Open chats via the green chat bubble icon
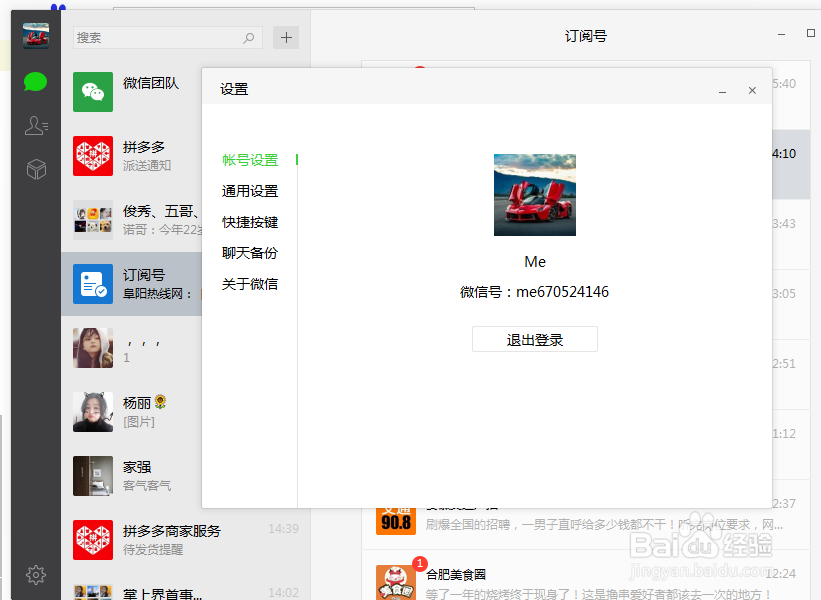This screenshot has width=821, height=600. tap(35, 82)
